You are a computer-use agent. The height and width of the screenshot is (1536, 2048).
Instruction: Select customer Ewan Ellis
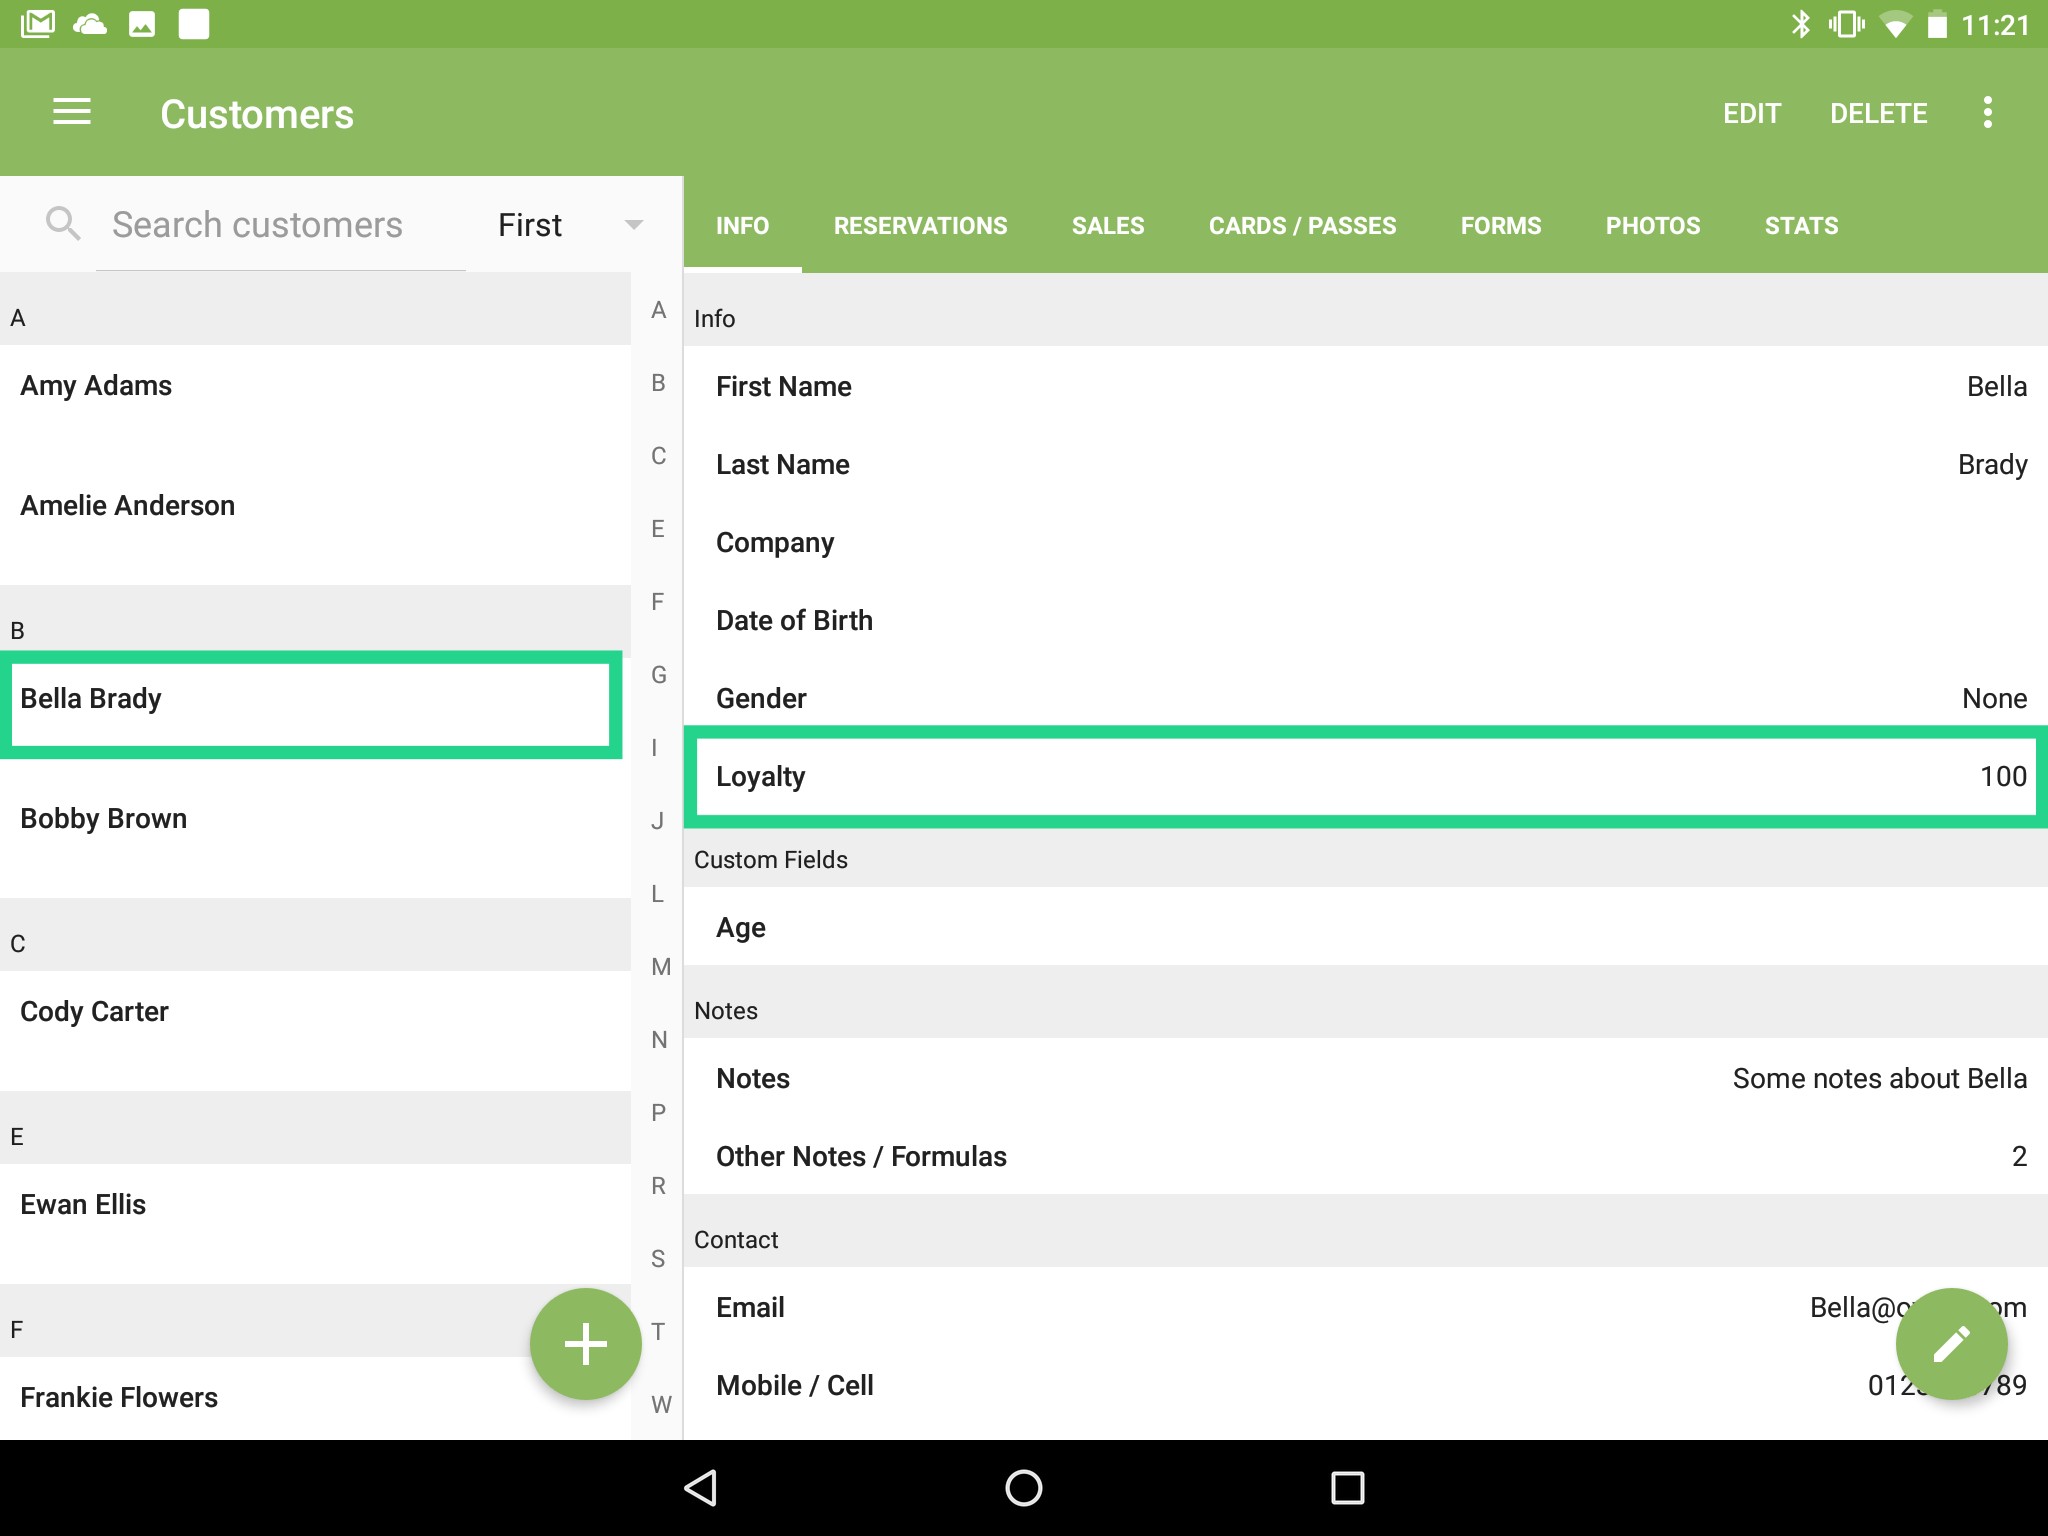(x=315, y=1223)
